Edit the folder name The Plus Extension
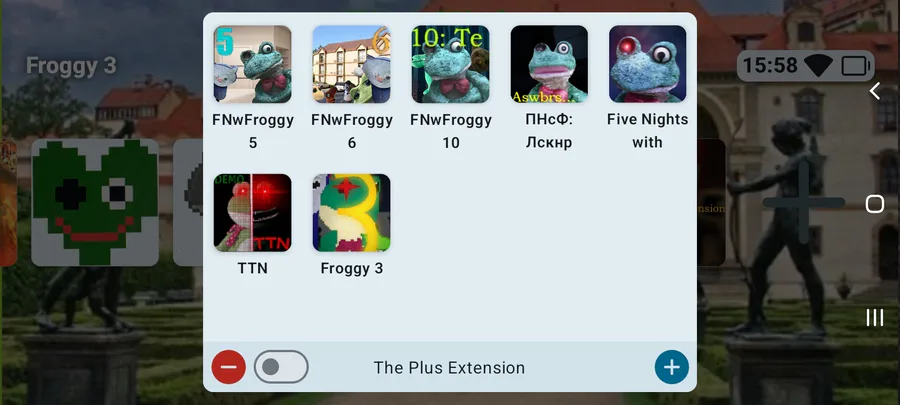Screen dimensions: 900x405 click(449, 368)
